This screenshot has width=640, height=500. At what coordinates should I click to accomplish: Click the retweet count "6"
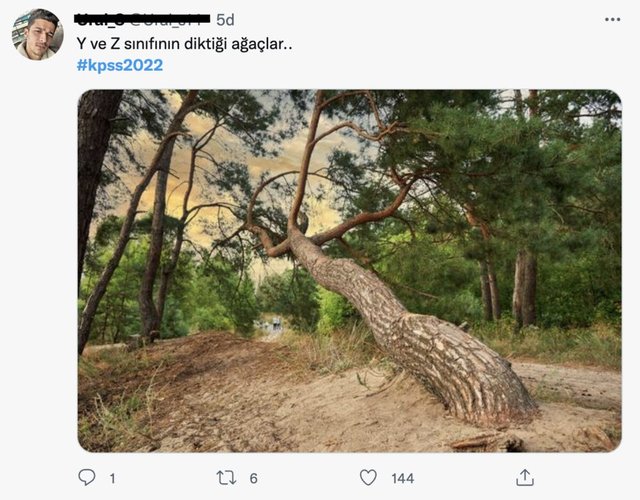tap(253, 479)
